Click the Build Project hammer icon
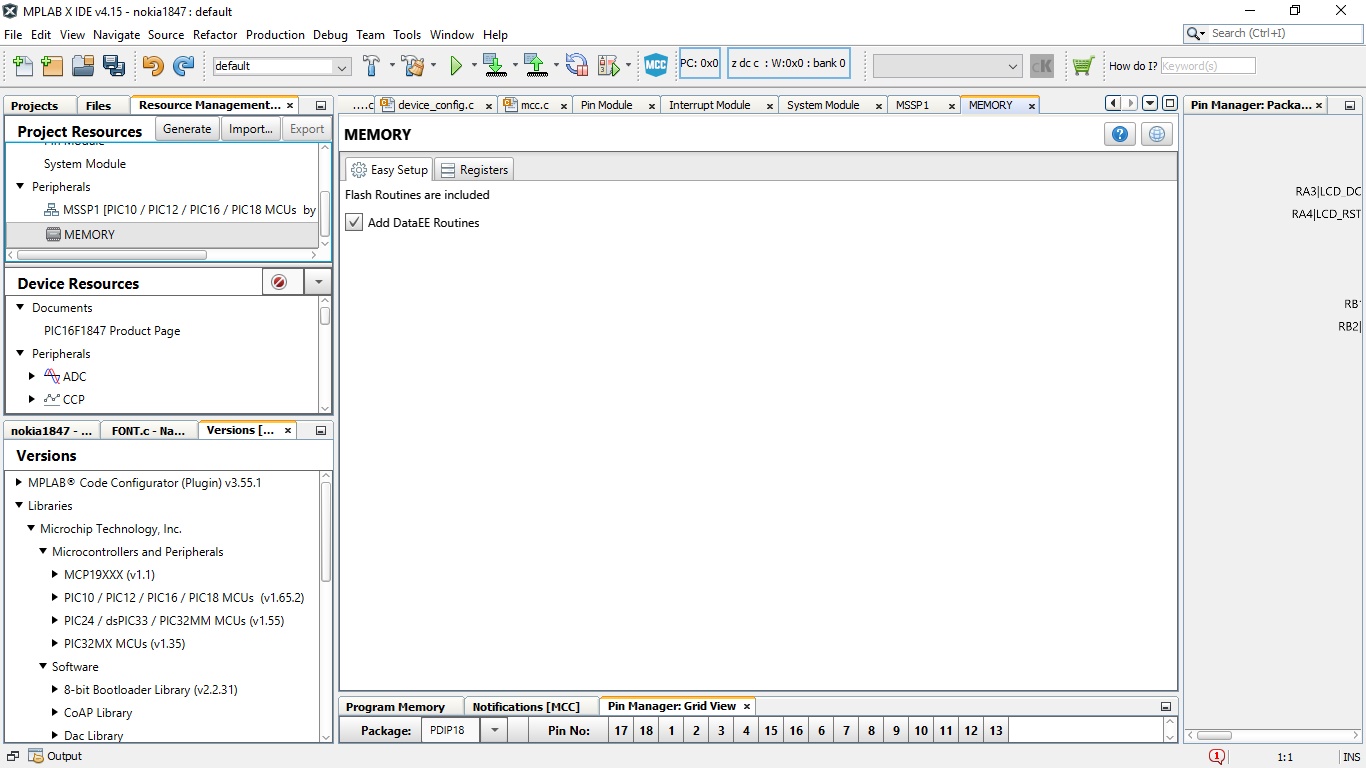This screenshot has height=768, width=1366. (371, 66)
